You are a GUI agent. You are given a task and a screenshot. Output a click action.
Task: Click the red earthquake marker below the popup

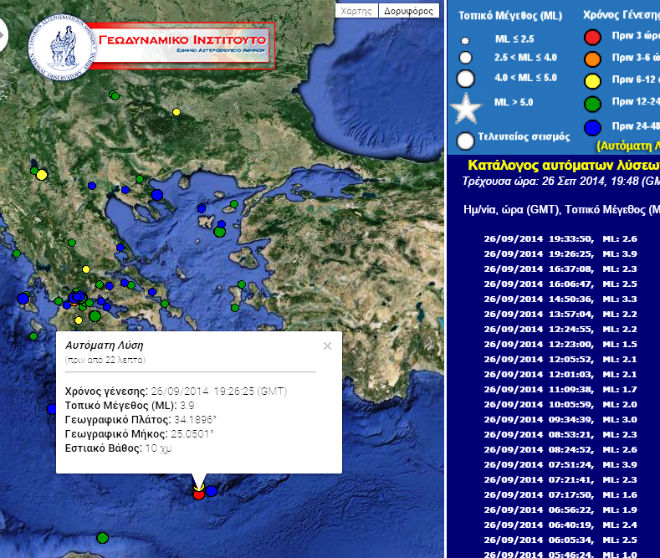click(198, 494)
